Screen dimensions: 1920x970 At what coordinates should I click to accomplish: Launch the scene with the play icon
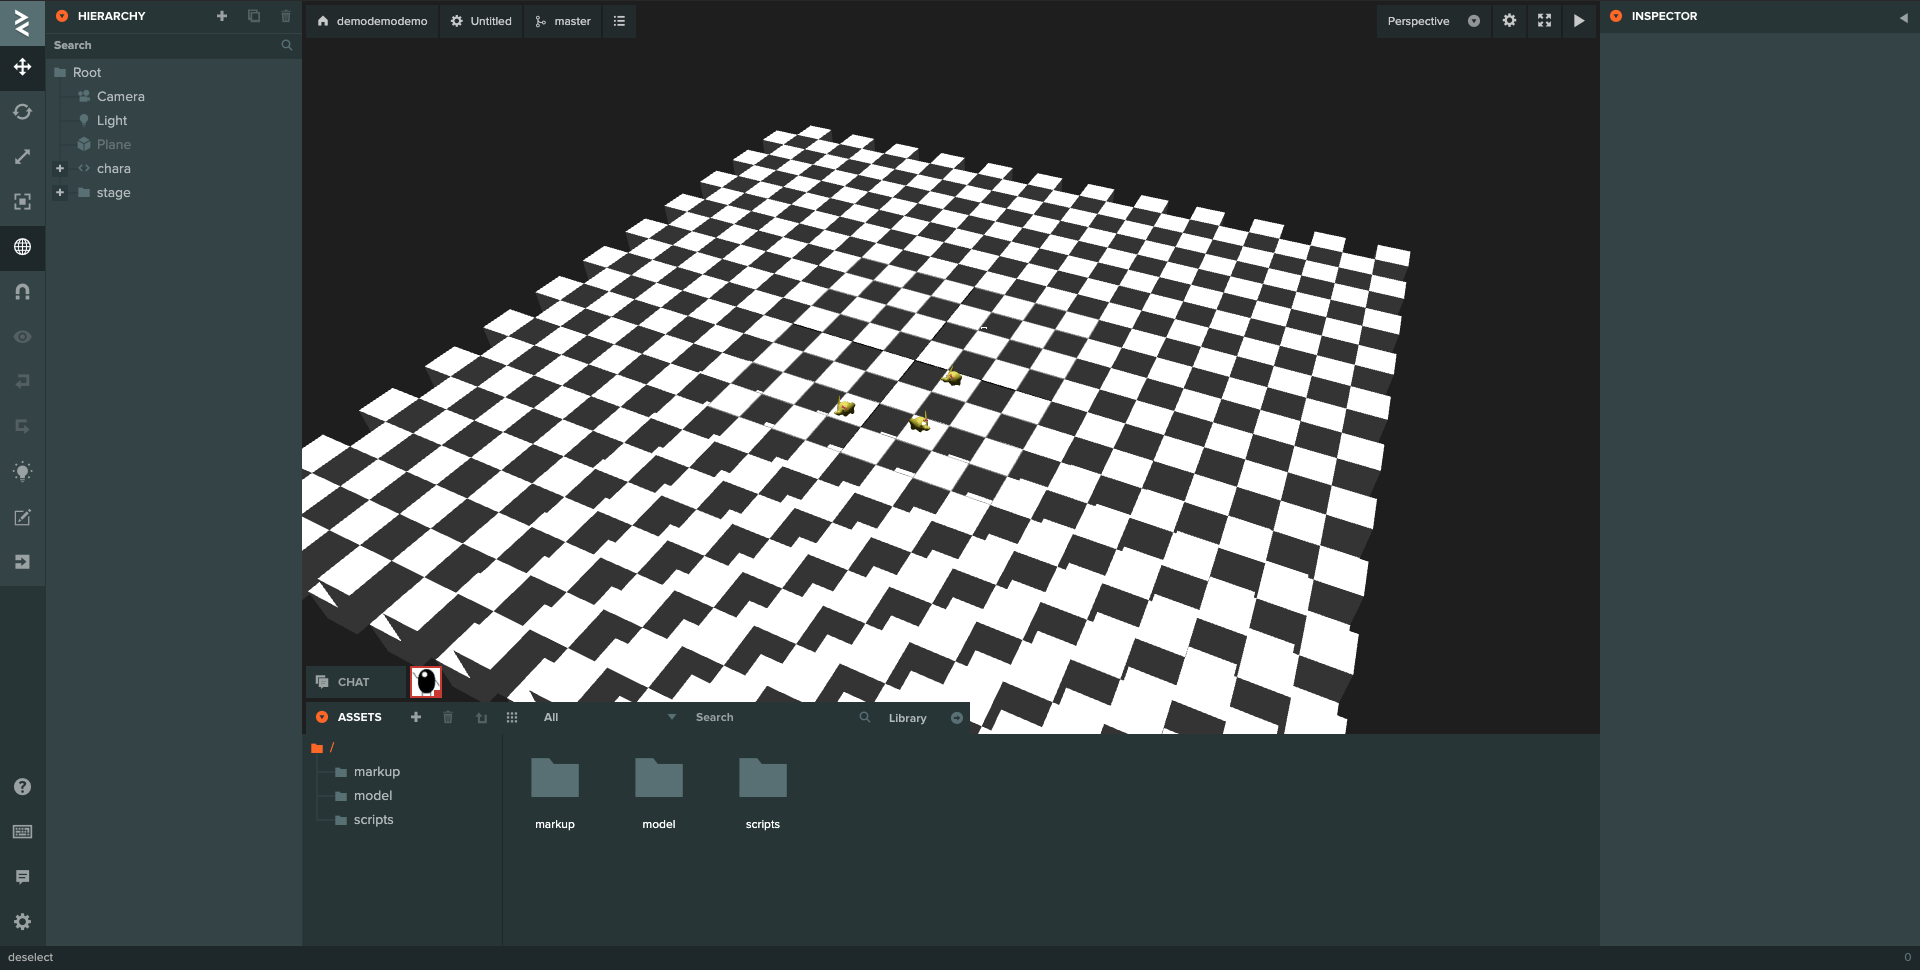pyautogui.click(x=1578, y=20)
